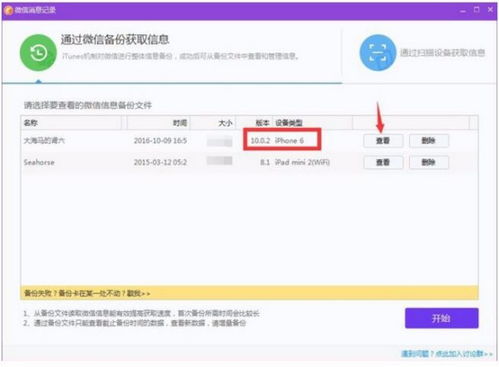
Task: Click 查看 for the iPhone 6 backup
Action: [383, 141]
